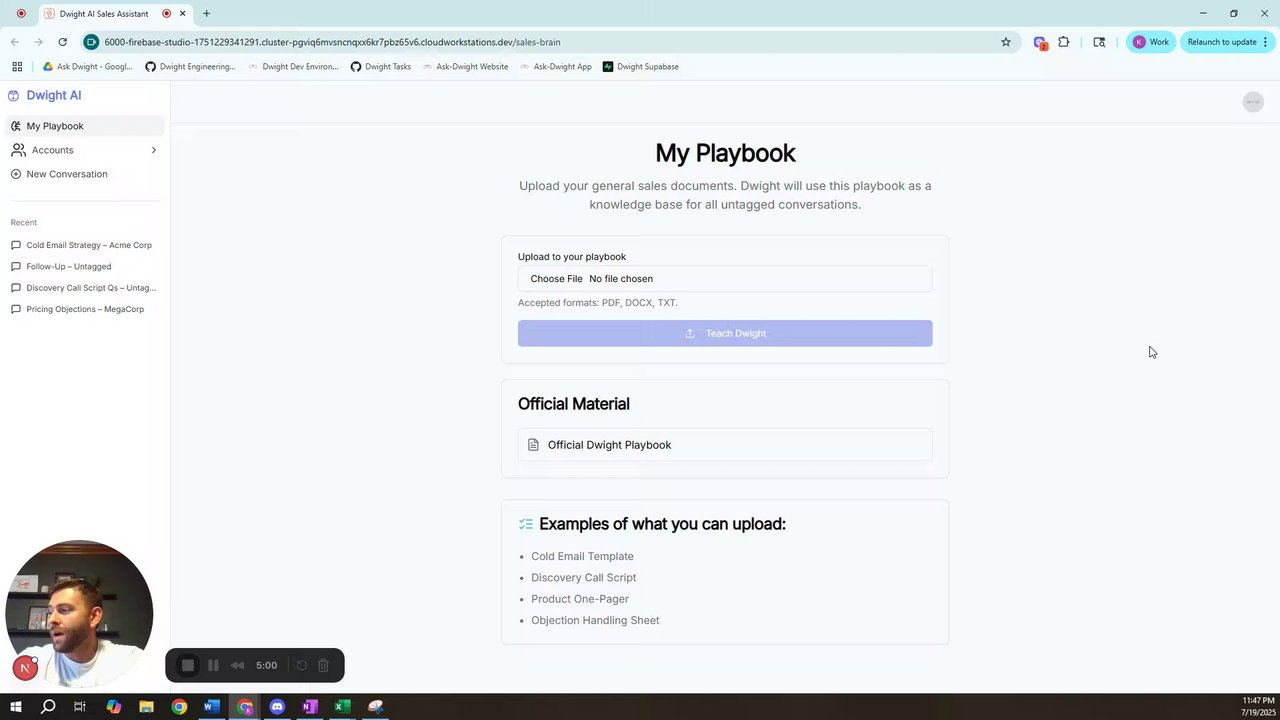Select the Dwight AI Sales Assistant tab
The height and width of the screenshot is (720, 1280).
102,14
